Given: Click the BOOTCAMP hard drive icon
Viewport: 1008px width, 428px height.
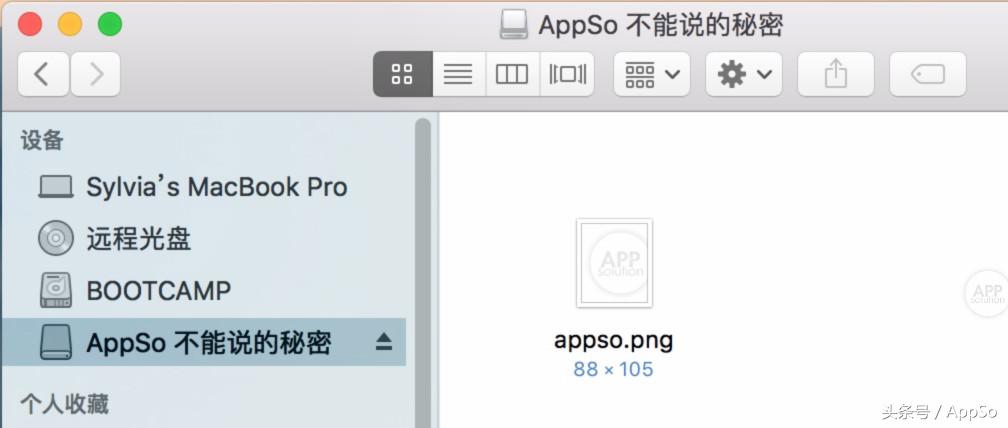Looking at the screenshot, I should point(56,290).
